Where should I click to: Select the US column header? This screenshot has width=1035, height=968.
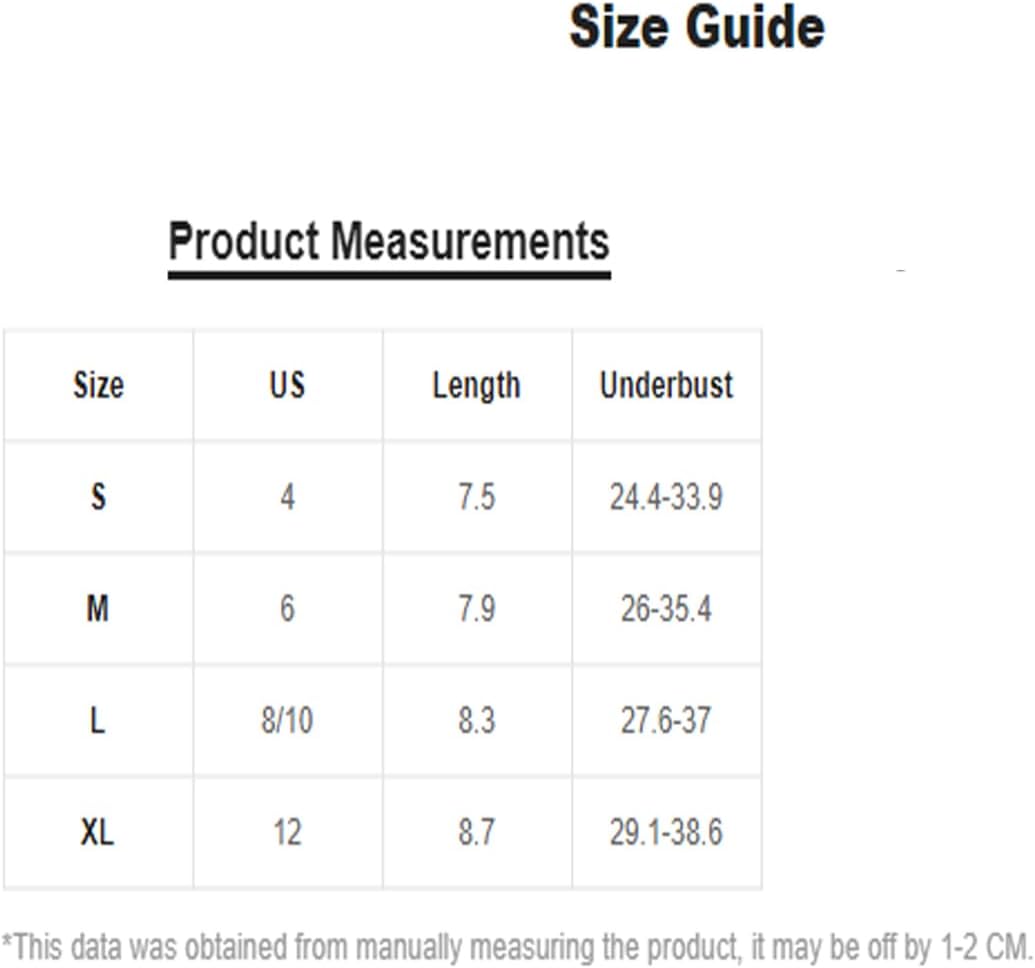[287, 384]
